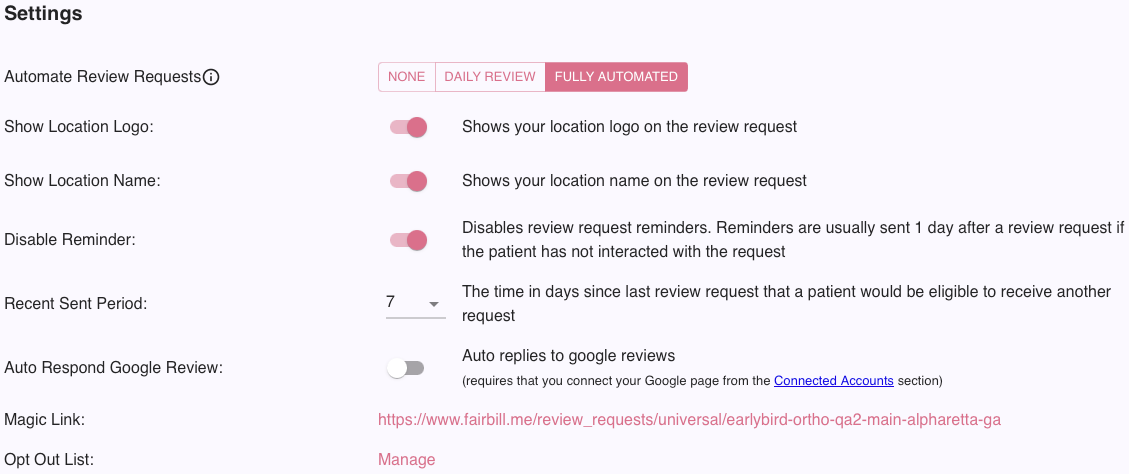
Task: Click the 'The time in days since last review request' description
Action: 787,303
